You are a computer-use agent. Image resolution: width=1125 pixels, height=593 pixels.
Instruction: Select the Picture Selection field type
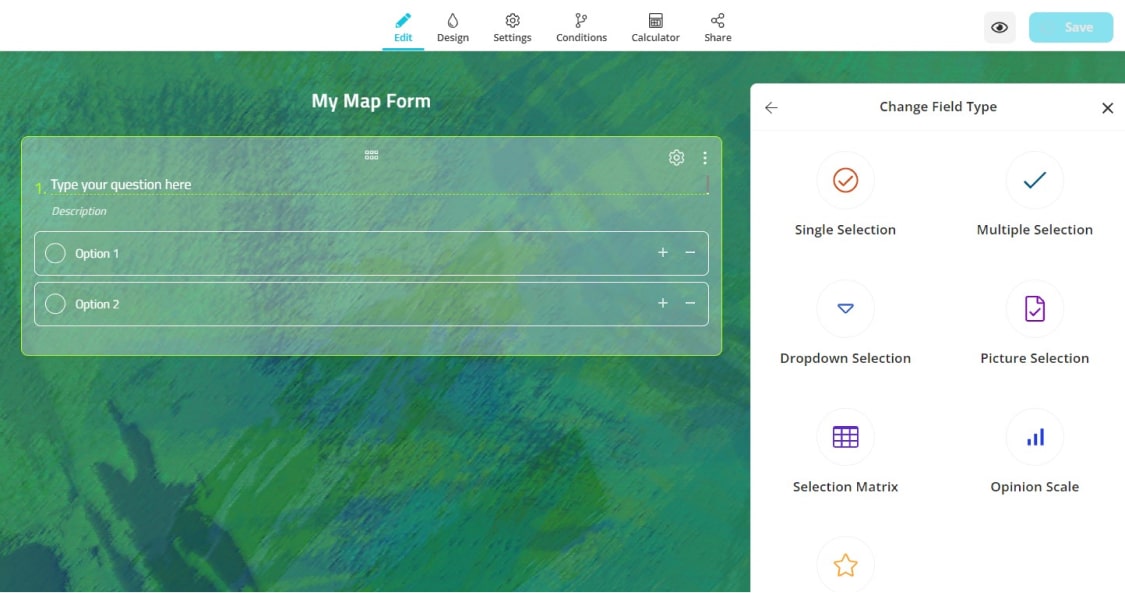[x=1034, y=310]
